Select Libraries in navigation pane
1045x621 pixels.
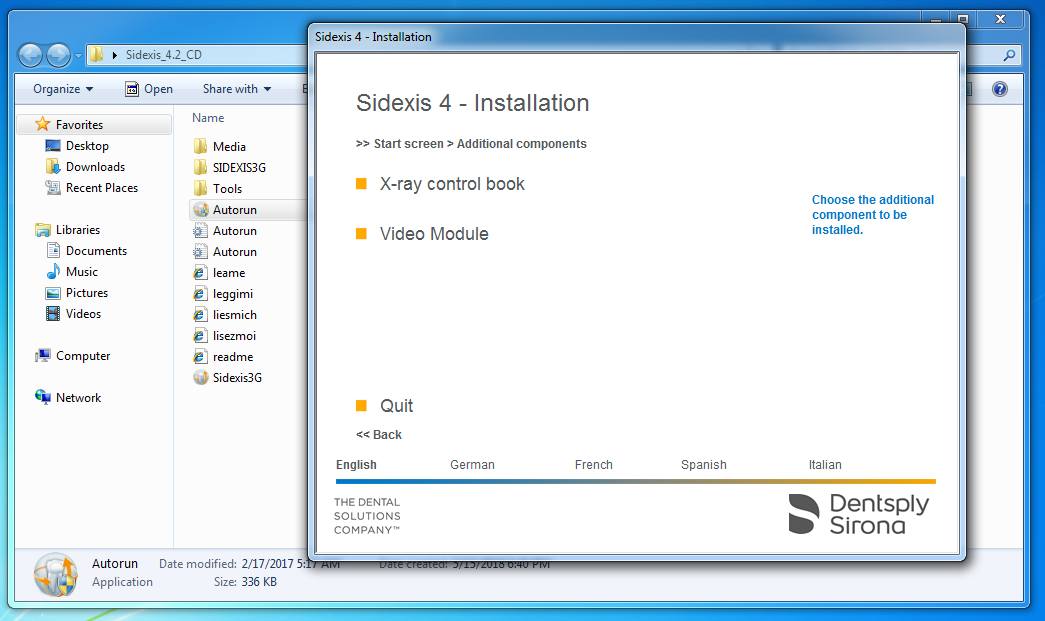point(78,230)
